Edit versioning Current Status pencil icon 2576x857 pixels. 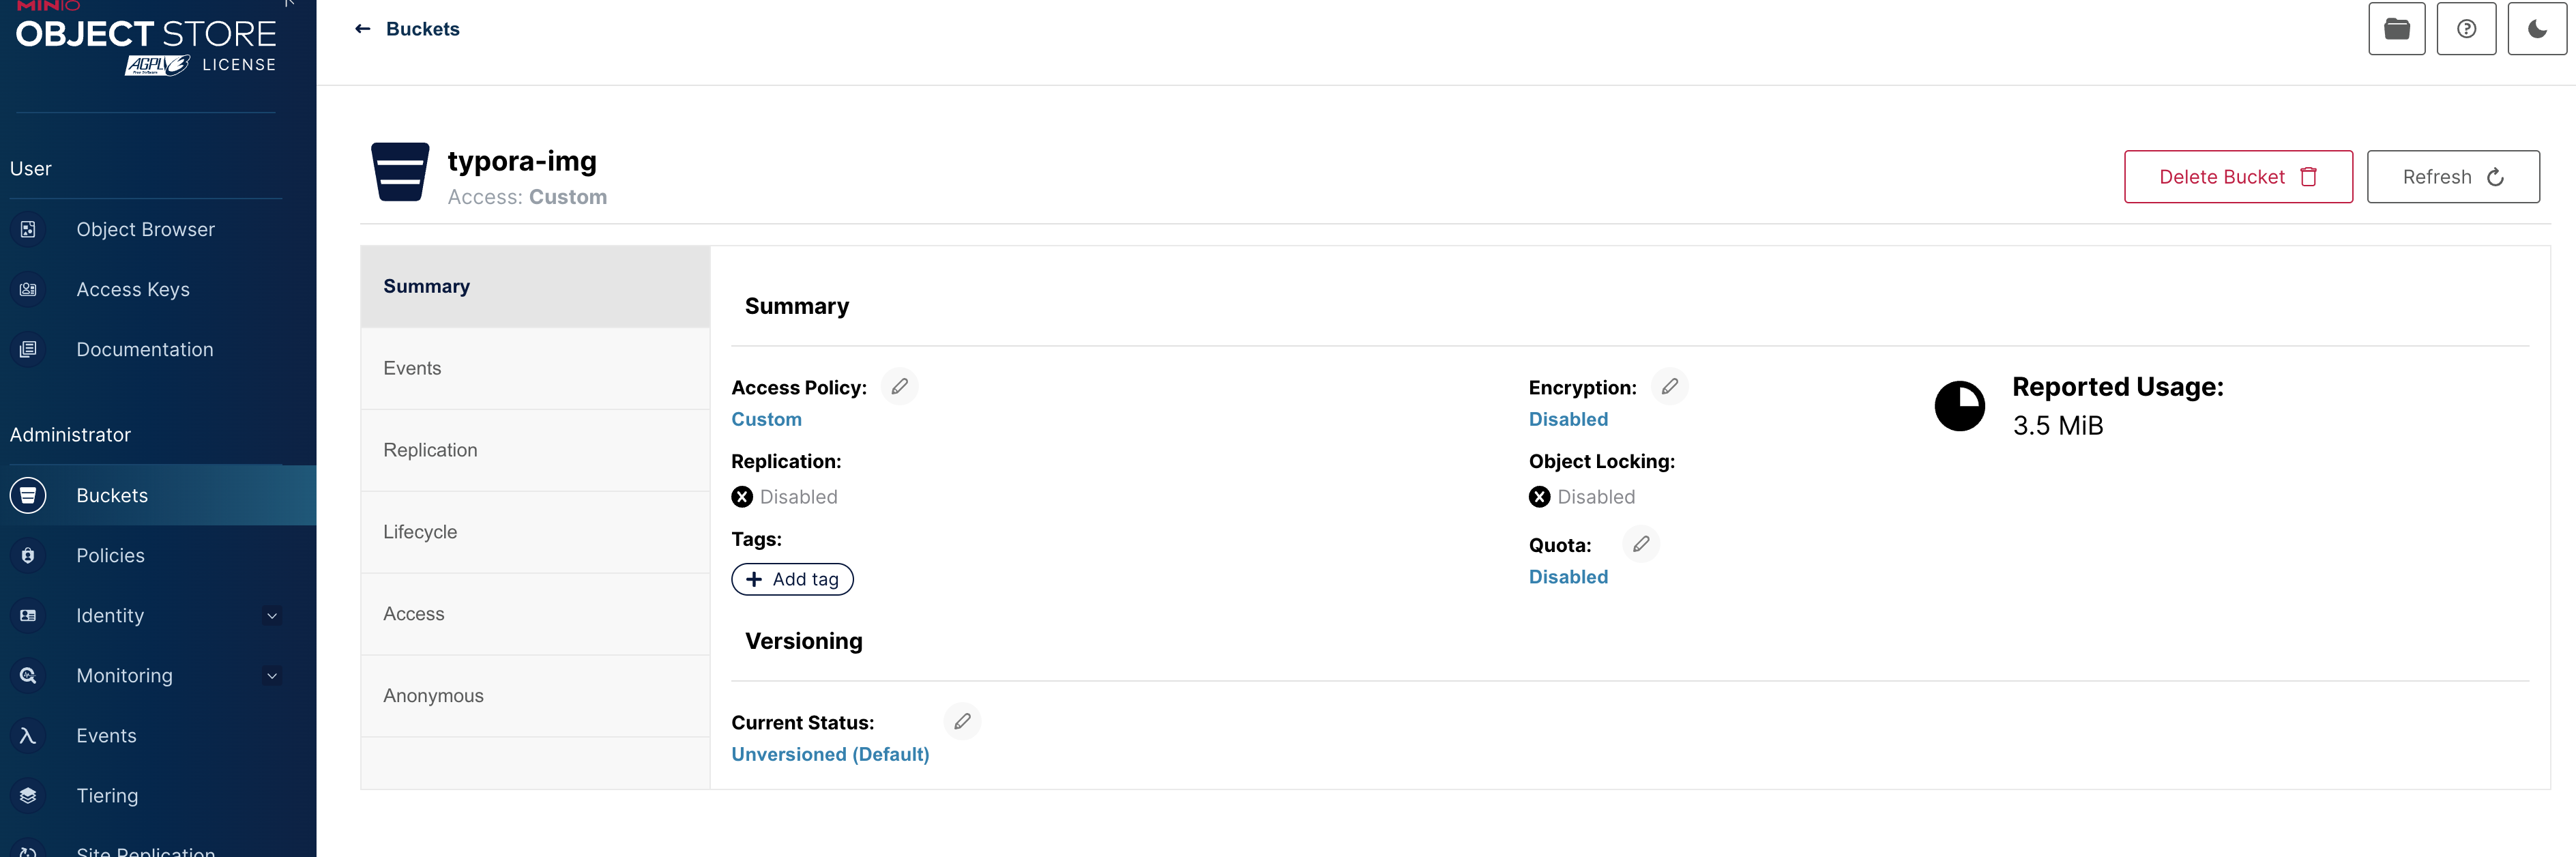(x=961, y=721)
